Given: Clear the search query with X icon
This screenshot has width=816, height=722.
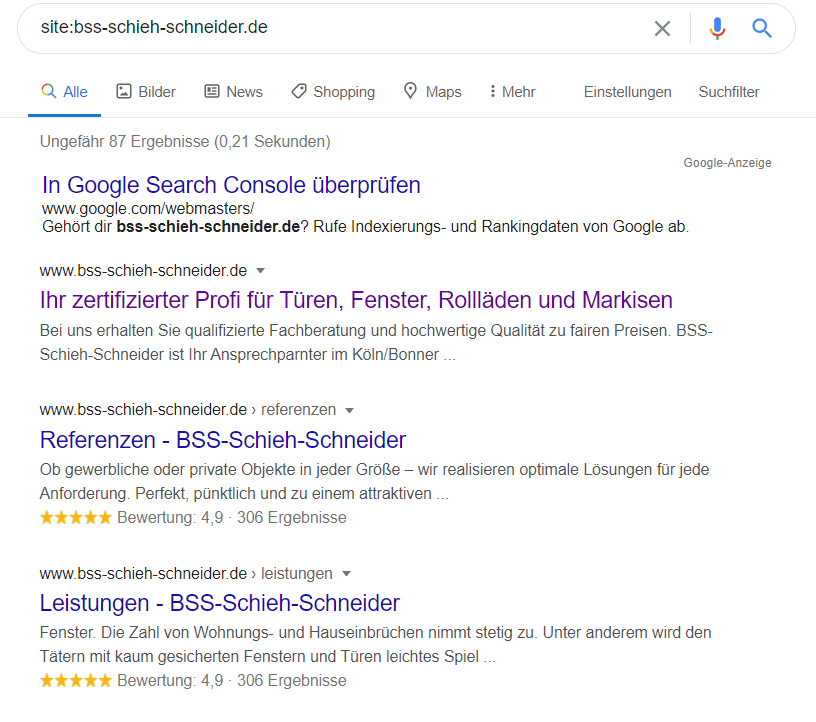Looking at the screenshot, I should tap(662, 28).
